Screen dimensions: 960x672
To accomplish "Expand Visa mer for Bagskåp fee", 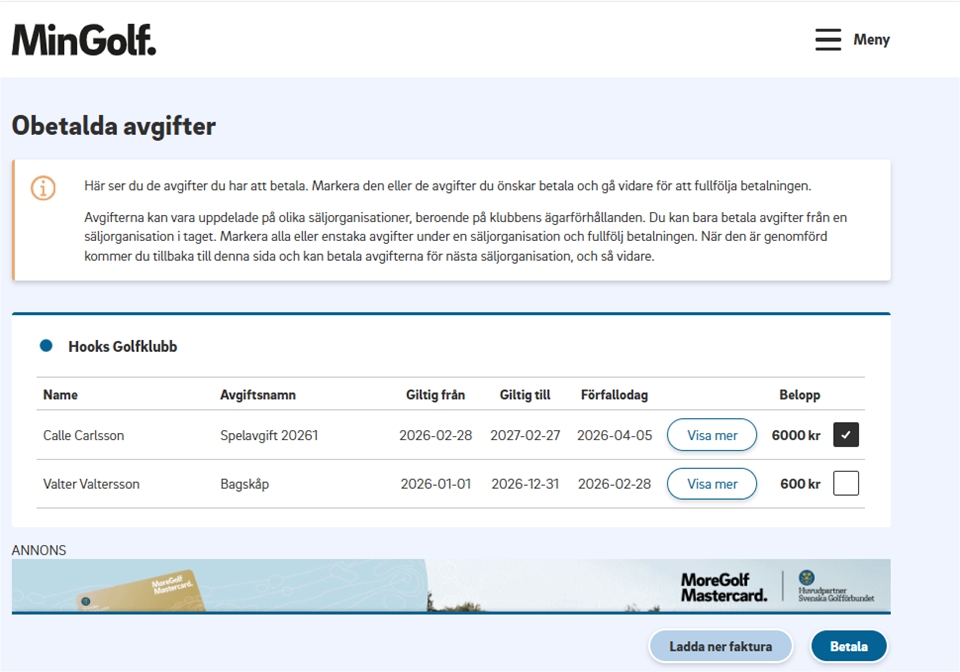I will click(712, 484).
